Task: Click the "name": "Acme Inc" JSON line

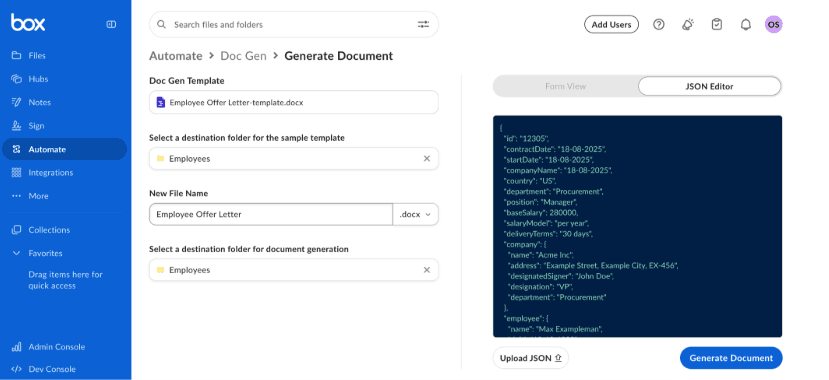Action: 541,255
